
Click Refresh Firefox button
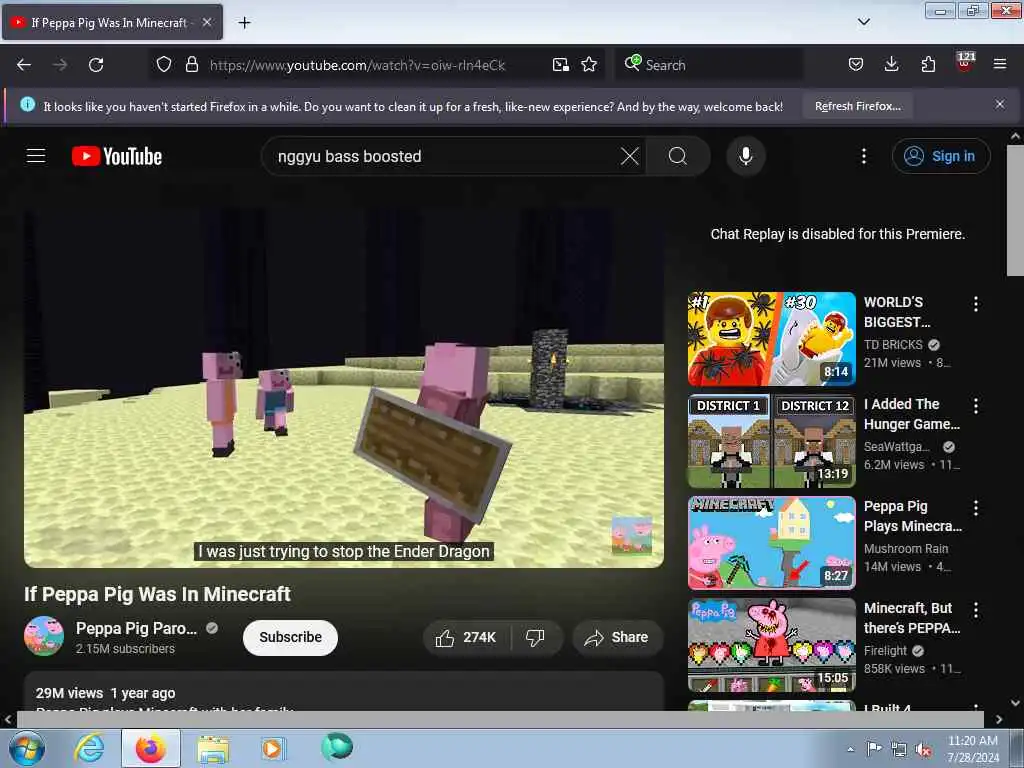857,106
